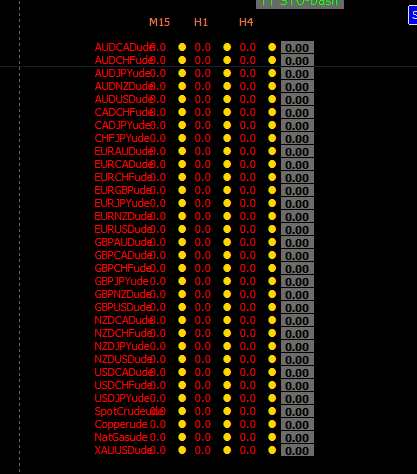
Task: Click the M15 yellow dot in AUDCAD row
Action: pos(182,47)
